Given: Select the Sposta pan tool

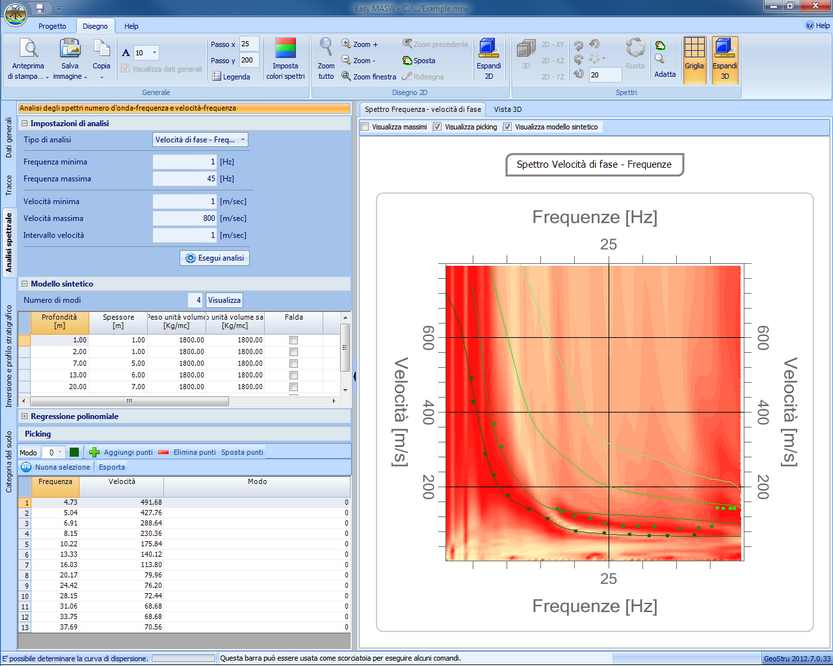Looking at the screenshot, I should point(419,61).
